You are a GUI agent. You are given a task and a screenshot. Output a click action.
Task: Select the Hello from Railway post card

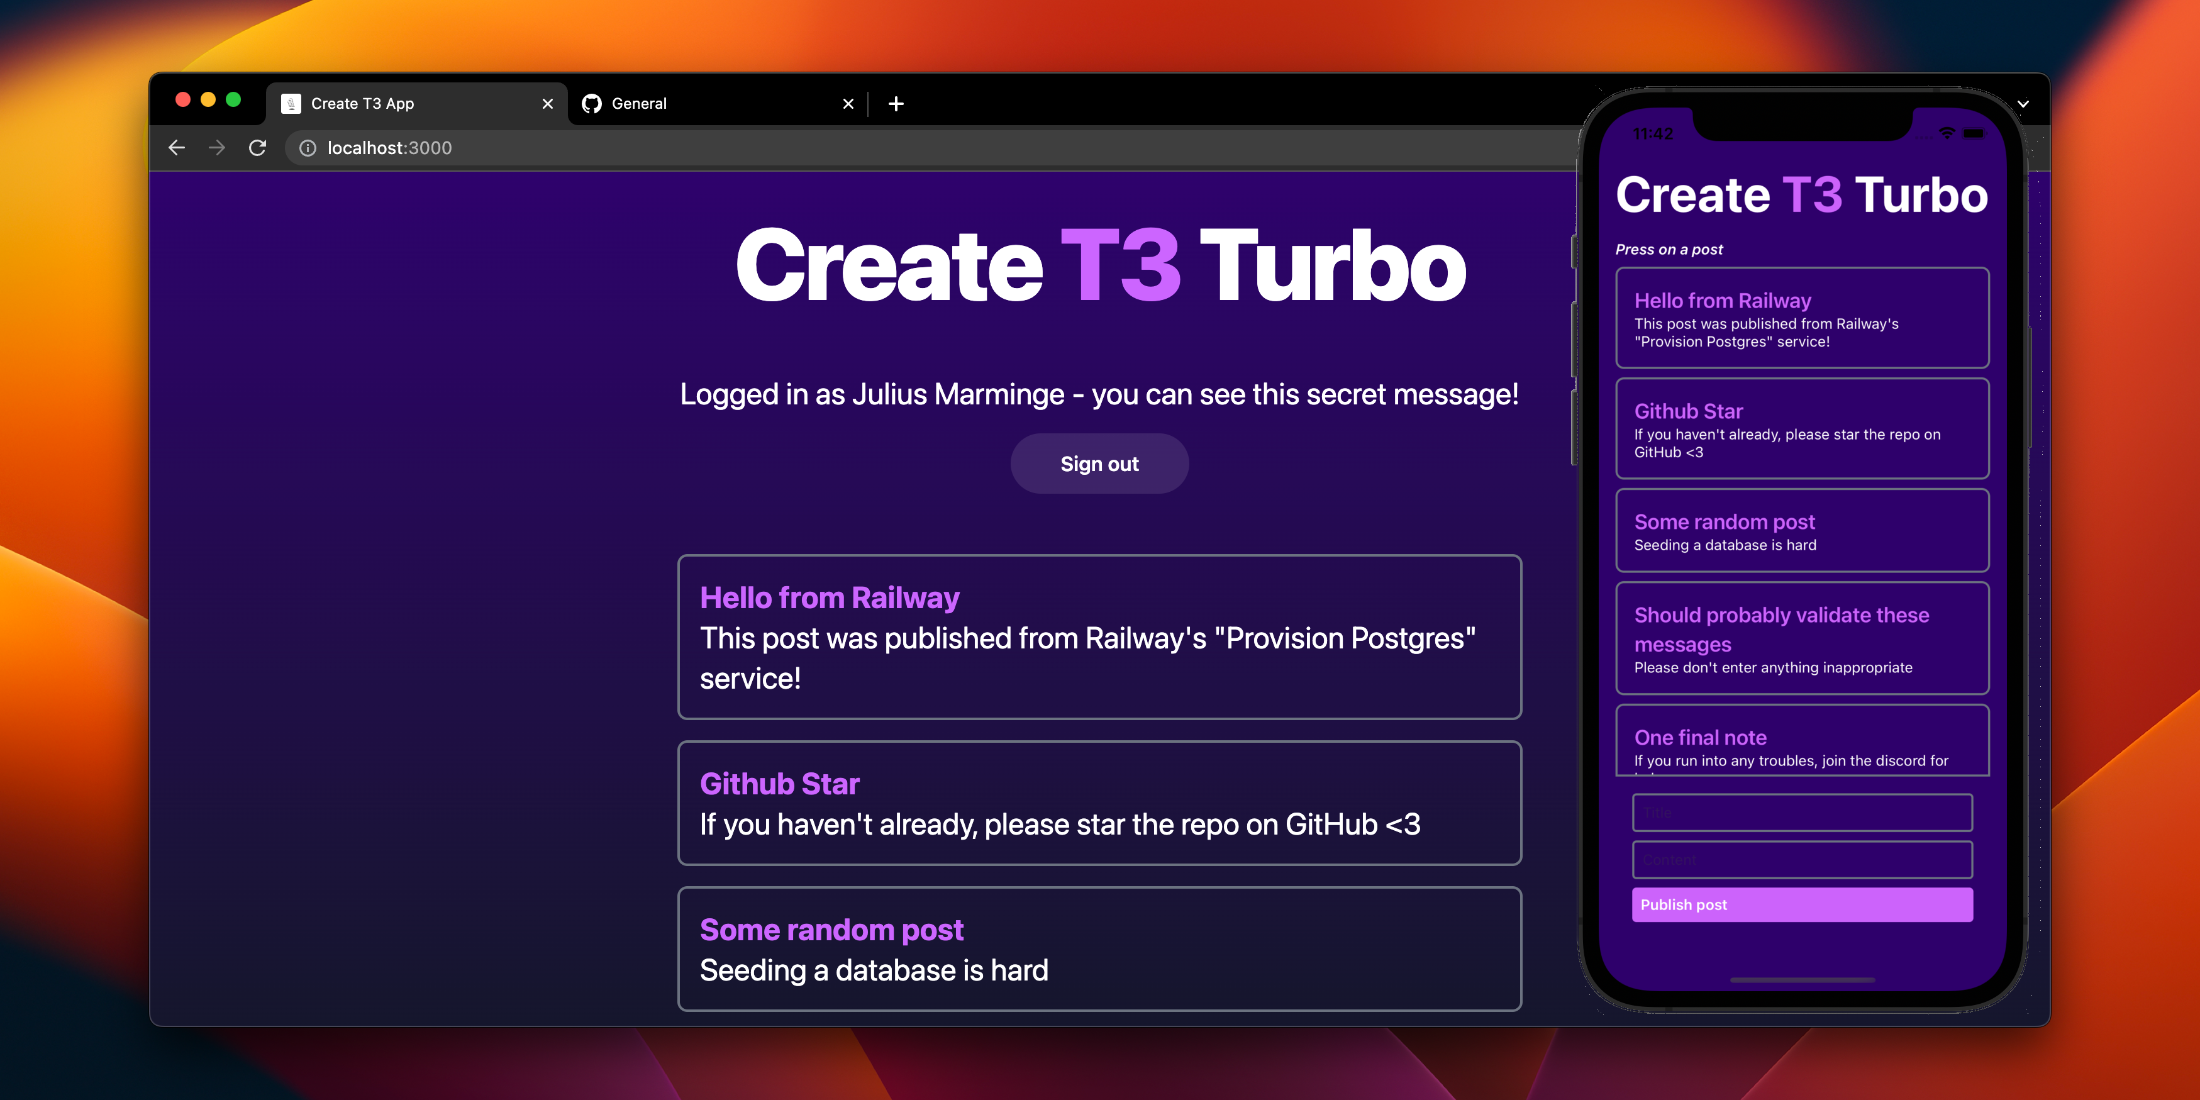pyautogui.click(x=1099, y=637)
